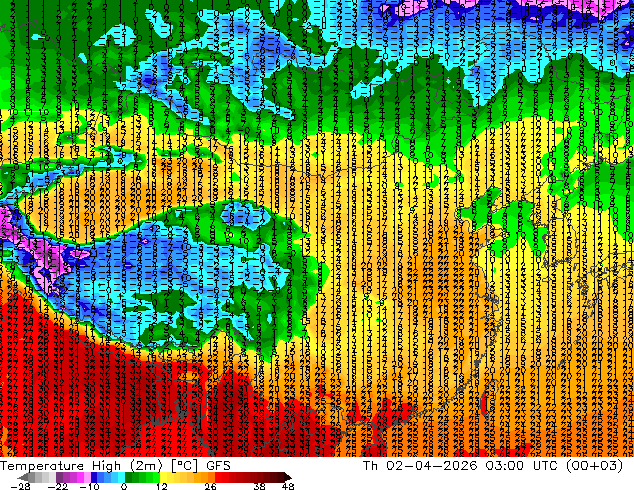Click the 'Temperature High (2m) [°C] GFS' title

(115, 466)
